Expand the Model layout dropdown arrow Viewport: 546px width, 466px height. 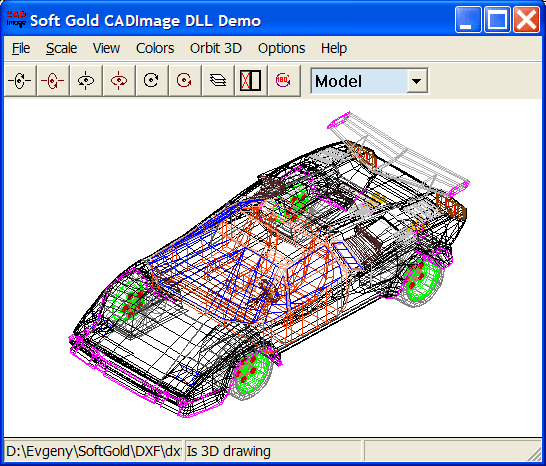pos(416,81)
